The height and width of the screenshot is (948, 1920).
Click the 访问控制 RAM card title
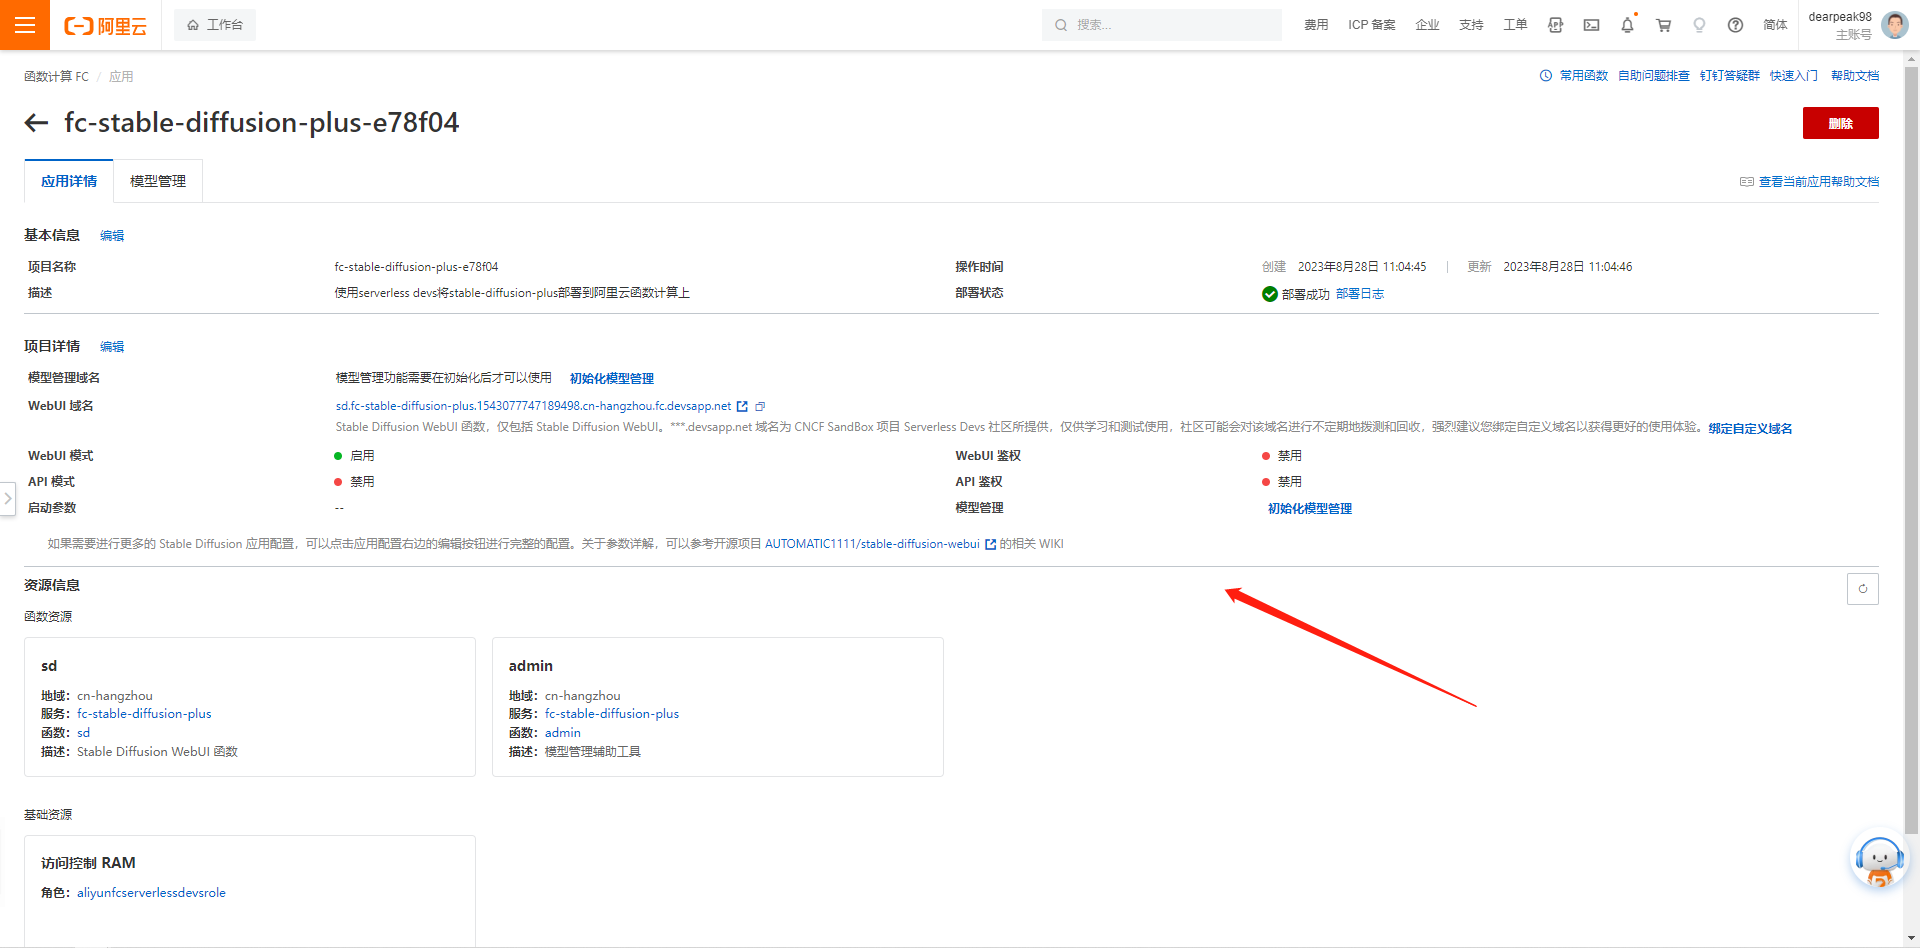[x=88, y=863]
